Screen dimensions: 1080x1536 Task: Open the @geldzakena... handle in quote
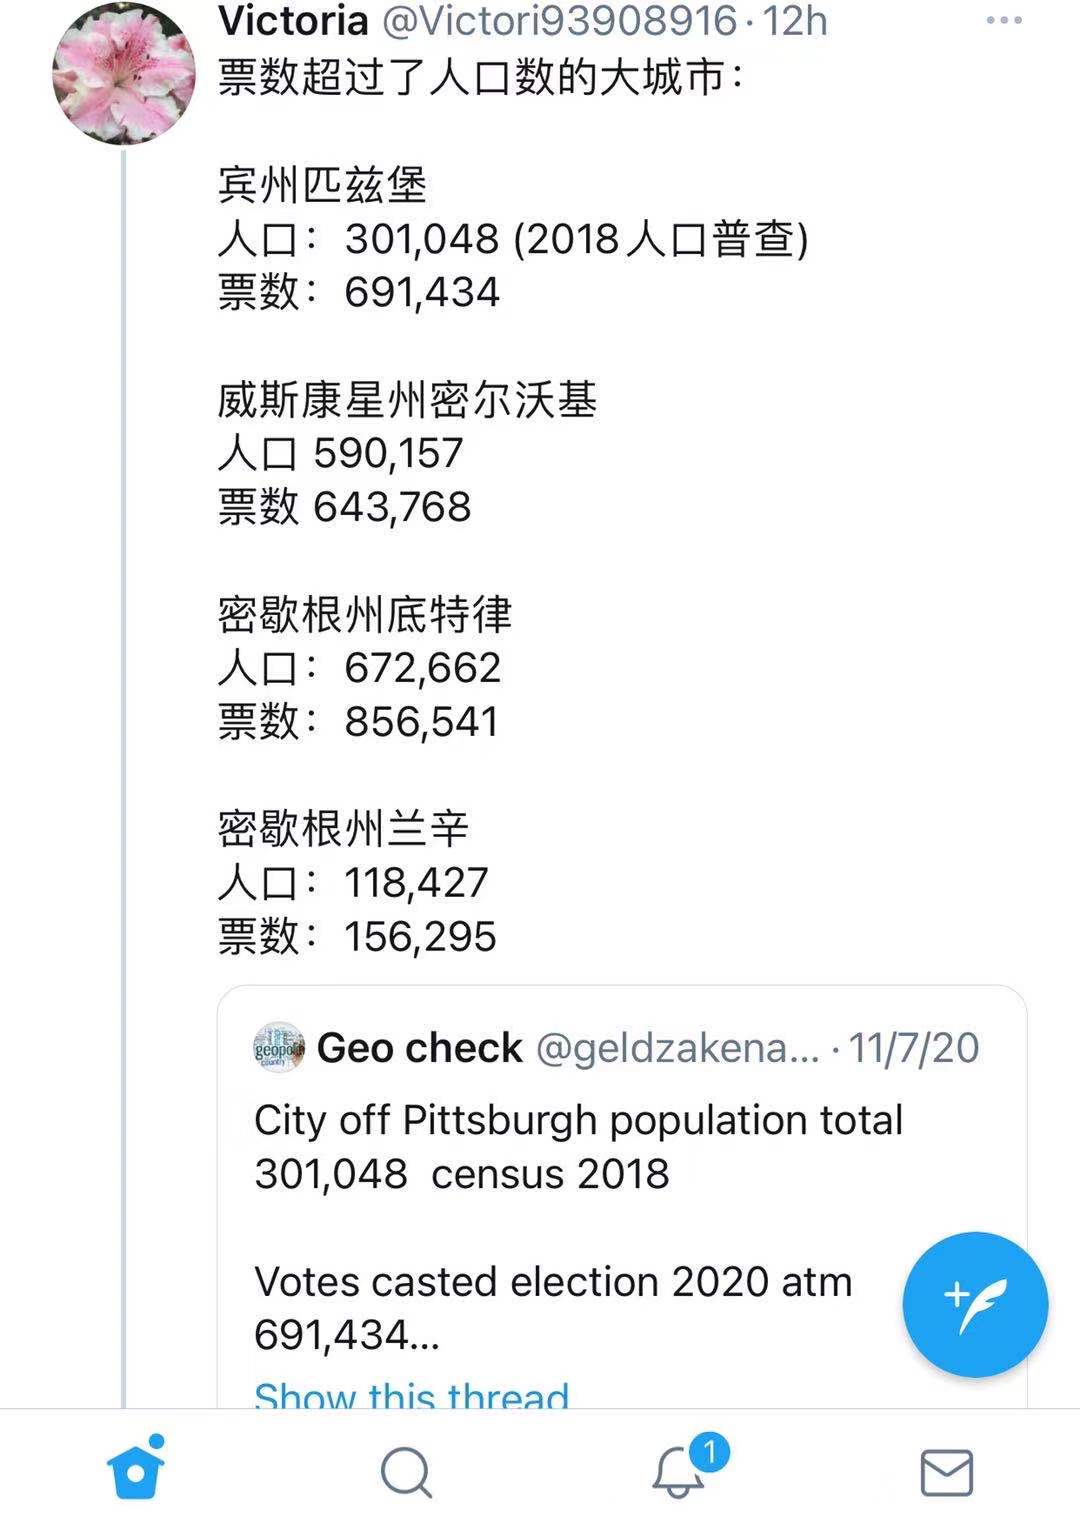pos(677,1048)
